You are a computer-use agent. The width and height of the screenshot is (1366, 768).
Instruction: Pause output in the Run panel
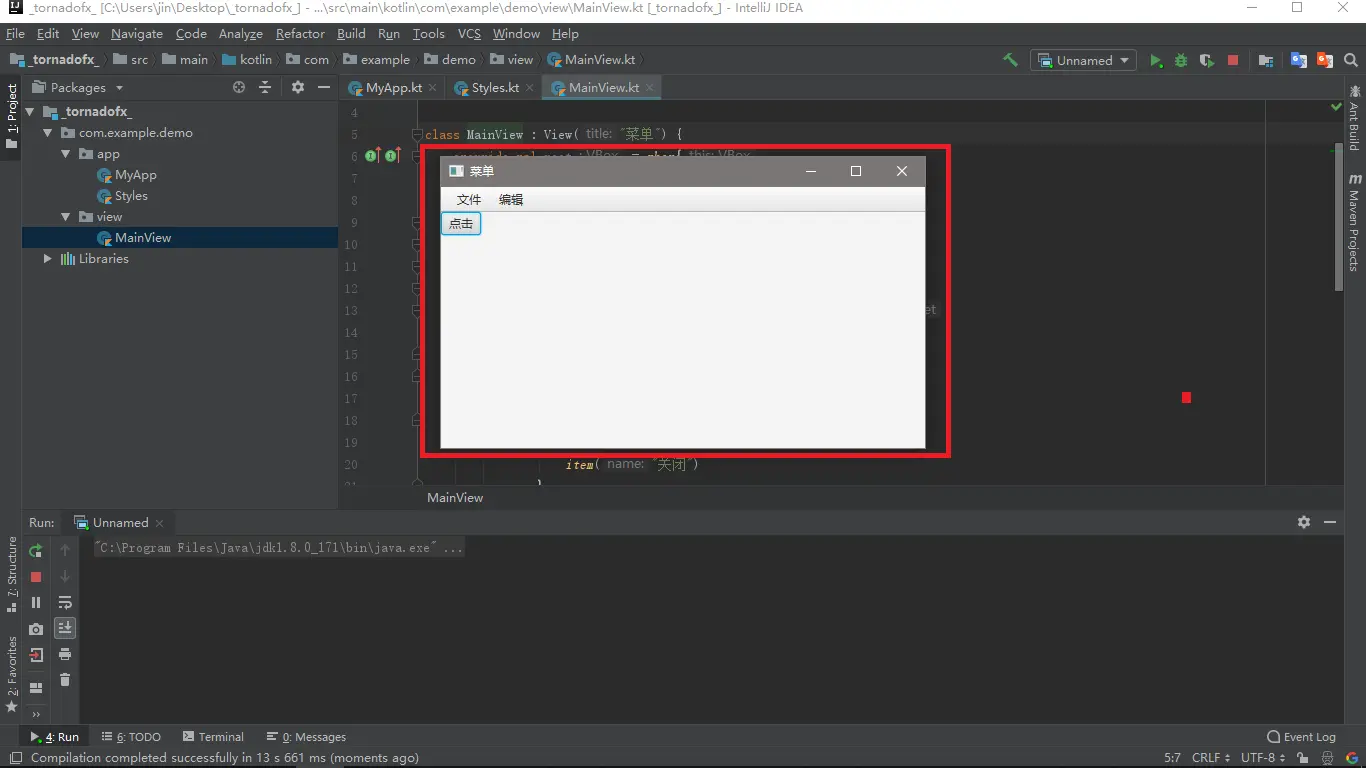click(x=36, y=603)
